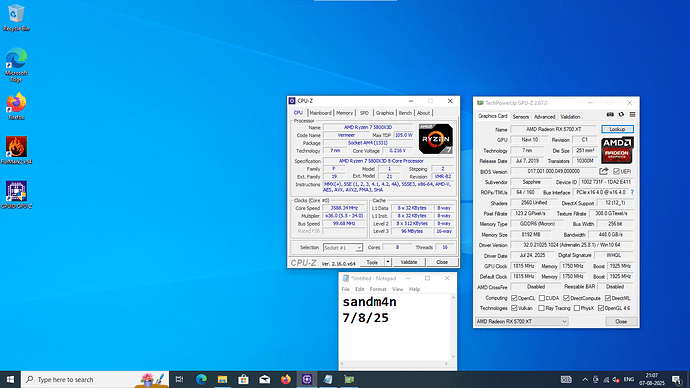This screenshot has height=388, width=690.
Task: Select the Microsoft Edge desktop shortcut
Action: pyautogui.click(x=16, y=65)
